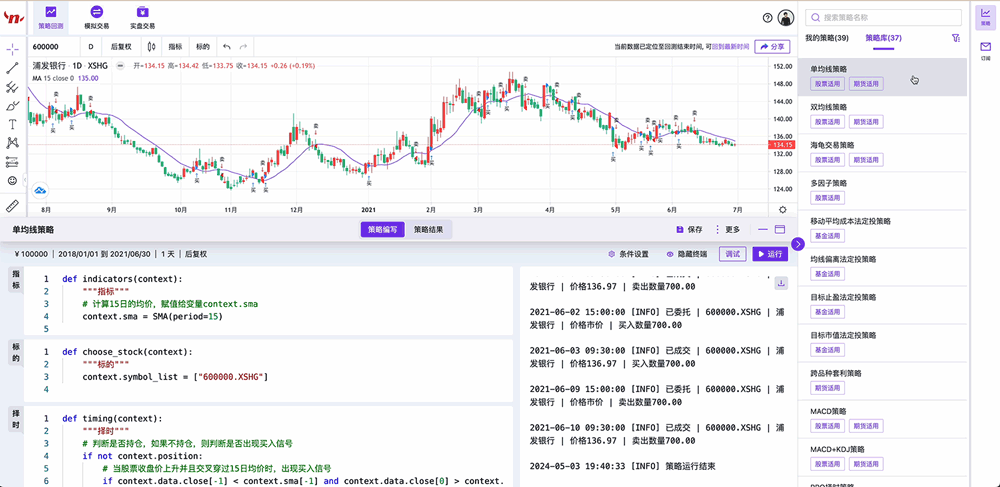Click the 分享 share button
The width and height of the screenshot is (1000, 487).
point(772,47)
